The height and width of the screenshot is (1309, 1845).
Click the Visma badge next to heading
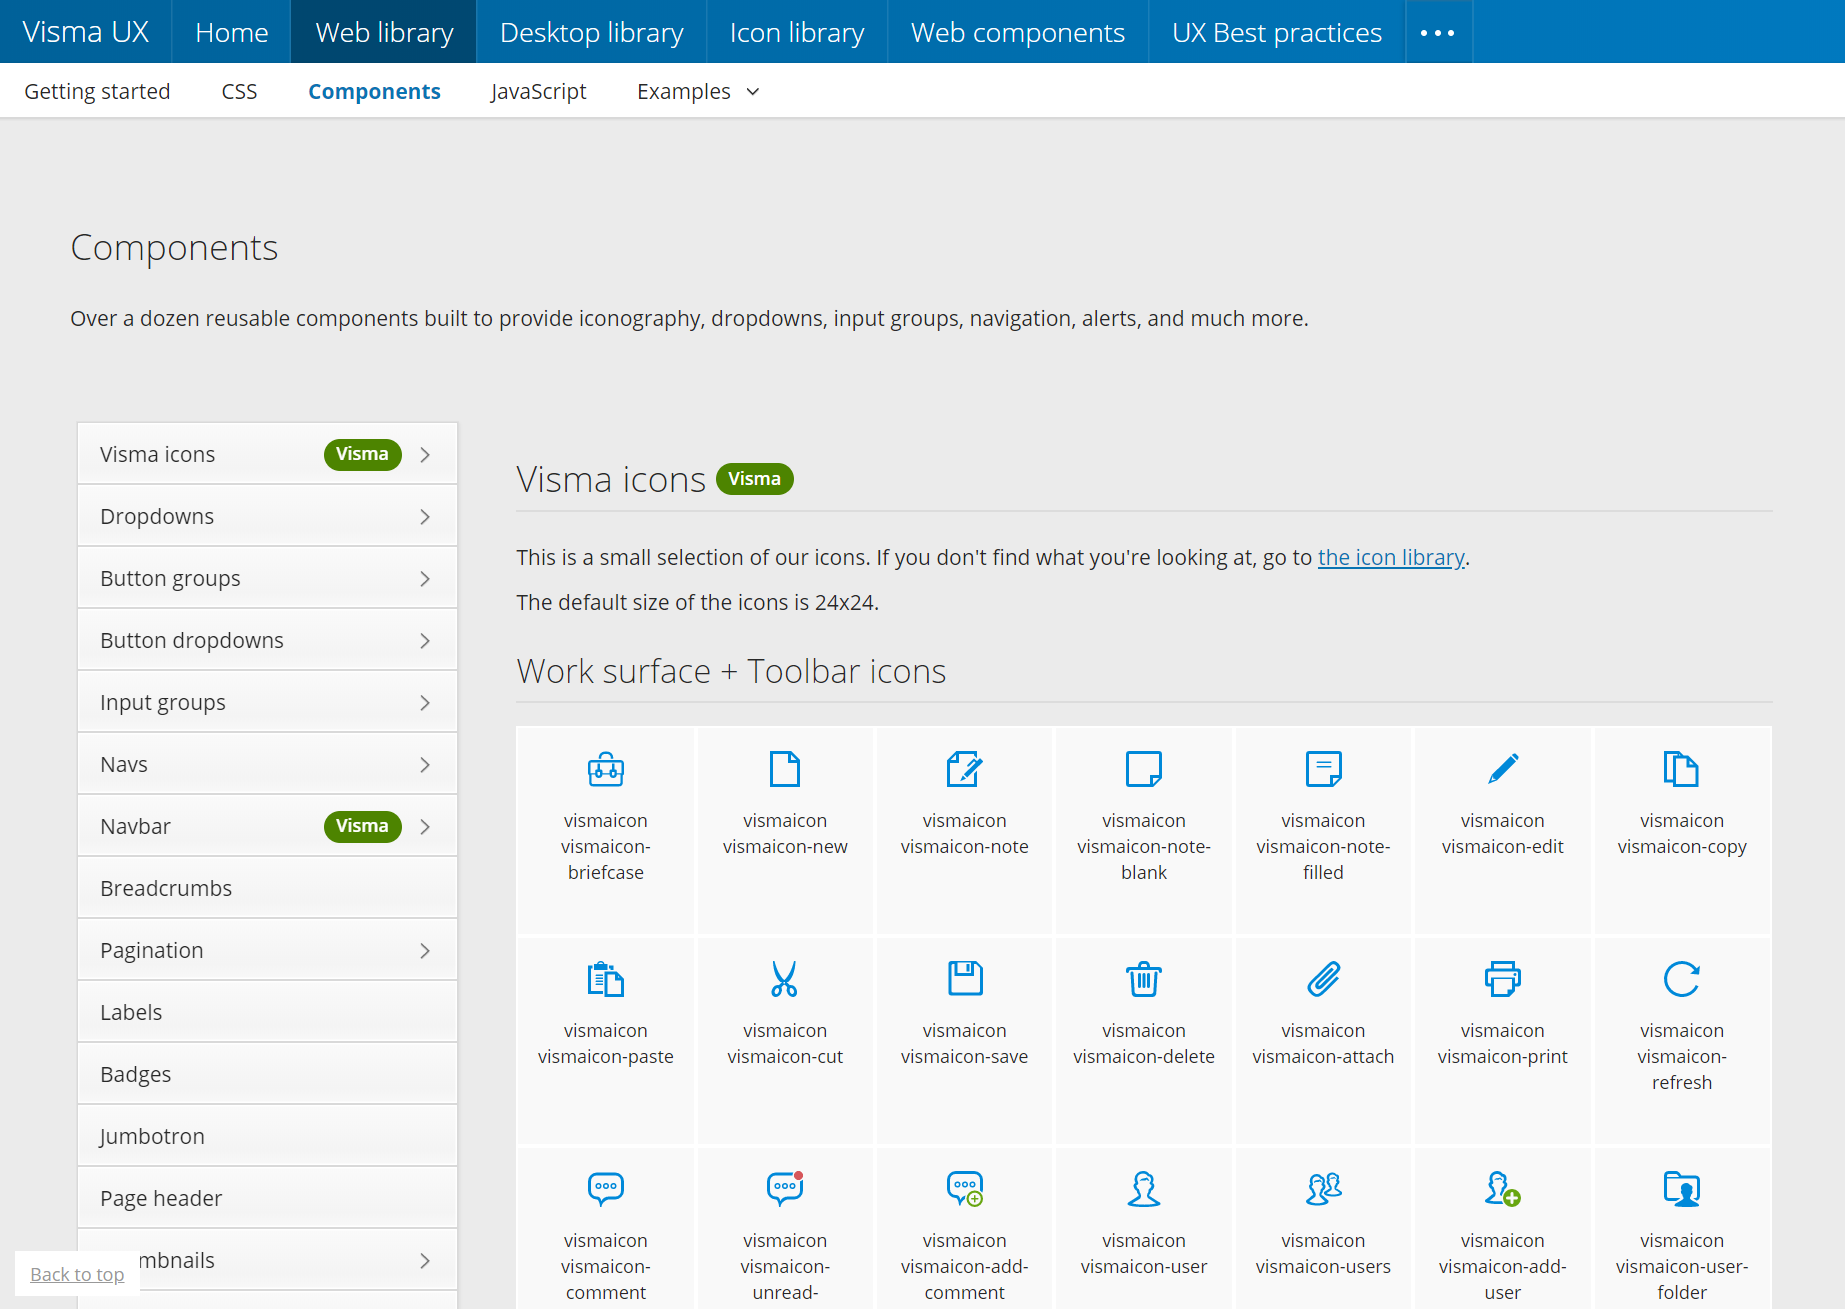(754, 479)
